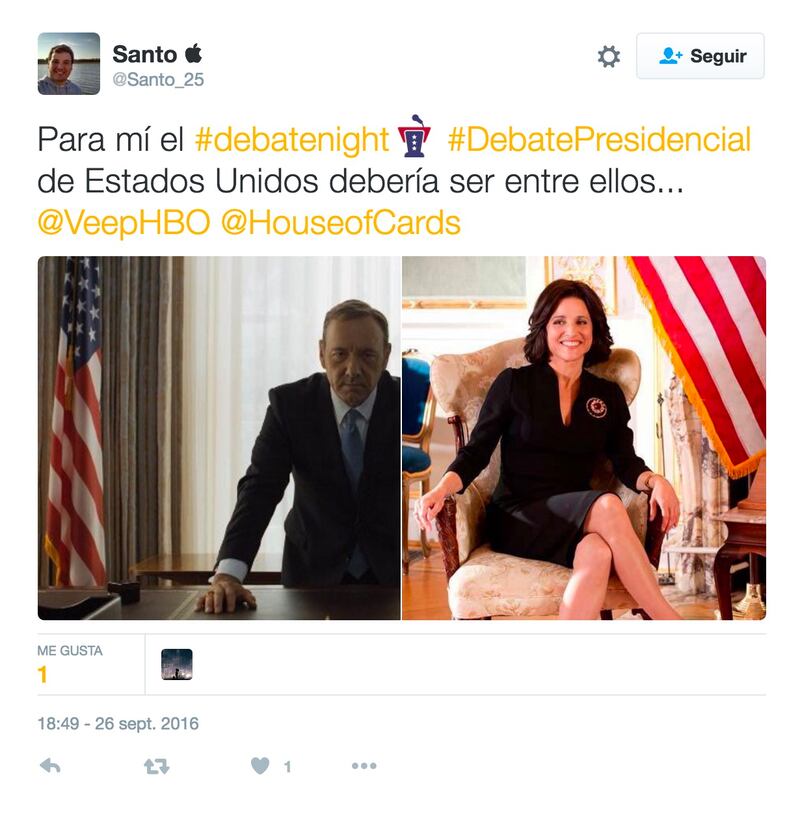This screenshot has width=800, height=814.
Task: Click the podium emoji after #debatenight
Action: 414,136
